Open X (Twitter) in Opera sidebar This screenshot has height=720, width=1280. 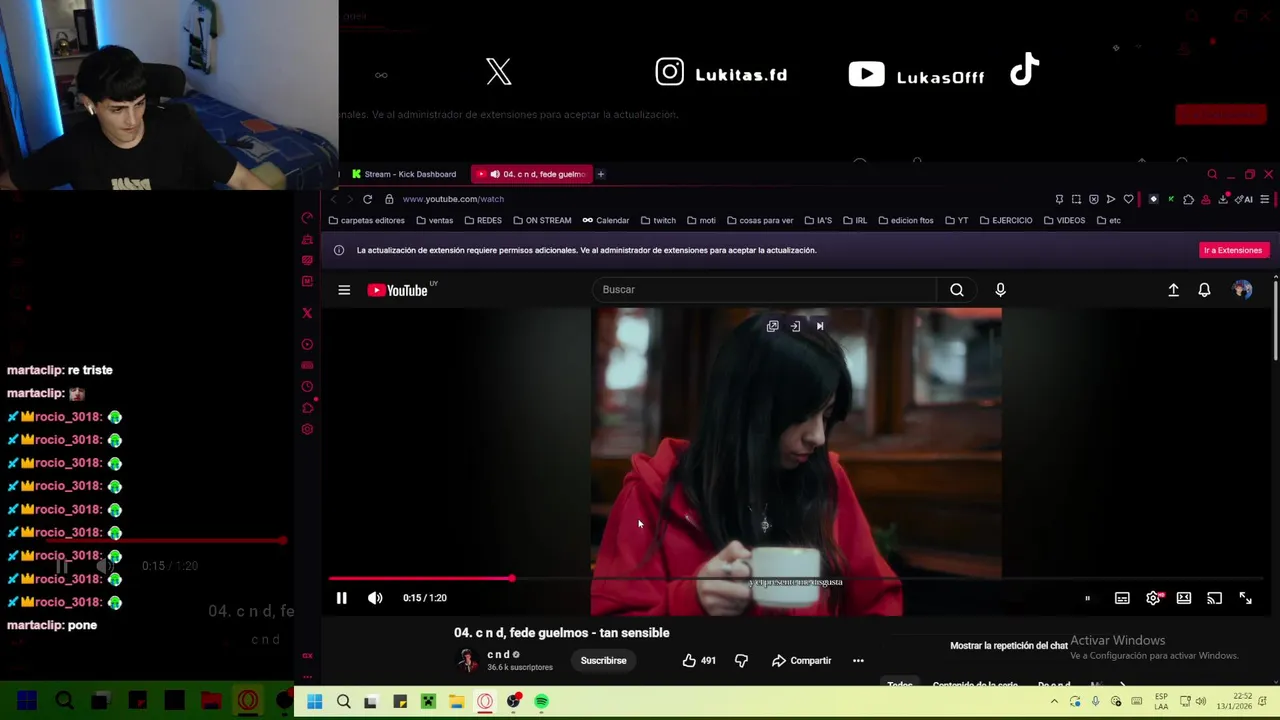[x=307, y=313]
